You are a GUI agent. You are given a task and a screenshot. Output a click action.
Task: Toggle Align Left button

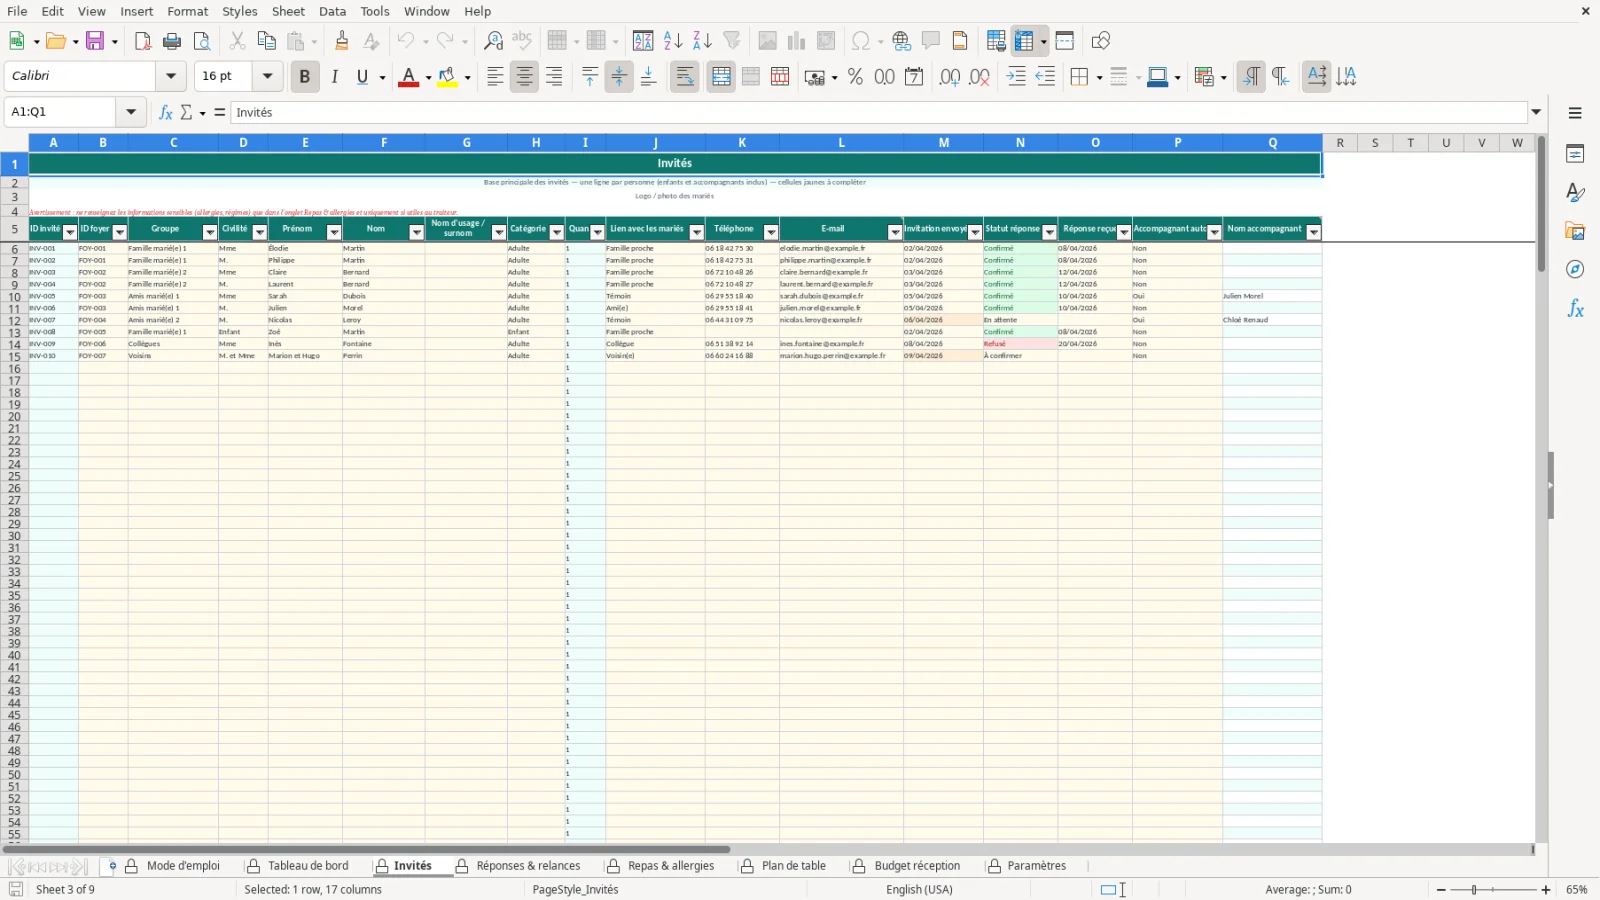click(x=495, y=77)
